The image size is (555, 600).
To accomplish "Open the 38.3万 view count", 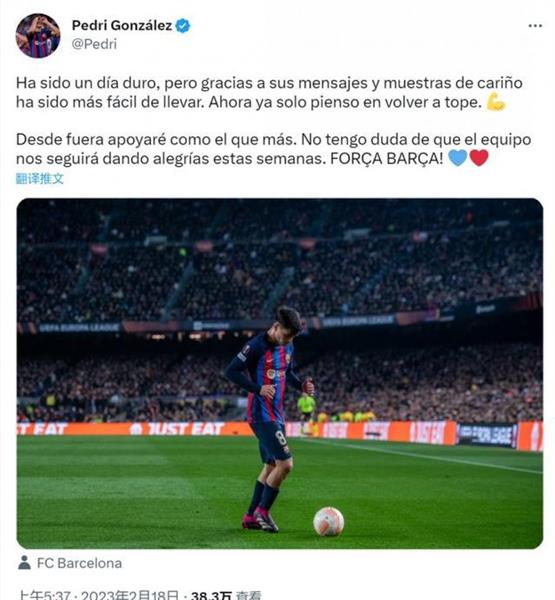I will click(211, 595).
